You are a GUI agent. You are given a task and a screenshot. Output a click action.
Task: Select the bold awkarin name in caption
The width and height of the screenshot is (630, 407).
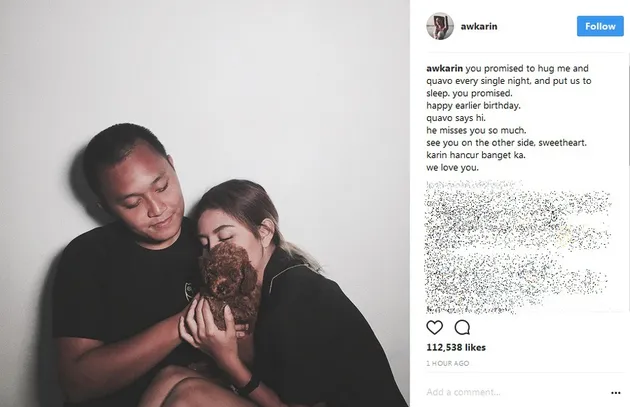pos(444,68)
